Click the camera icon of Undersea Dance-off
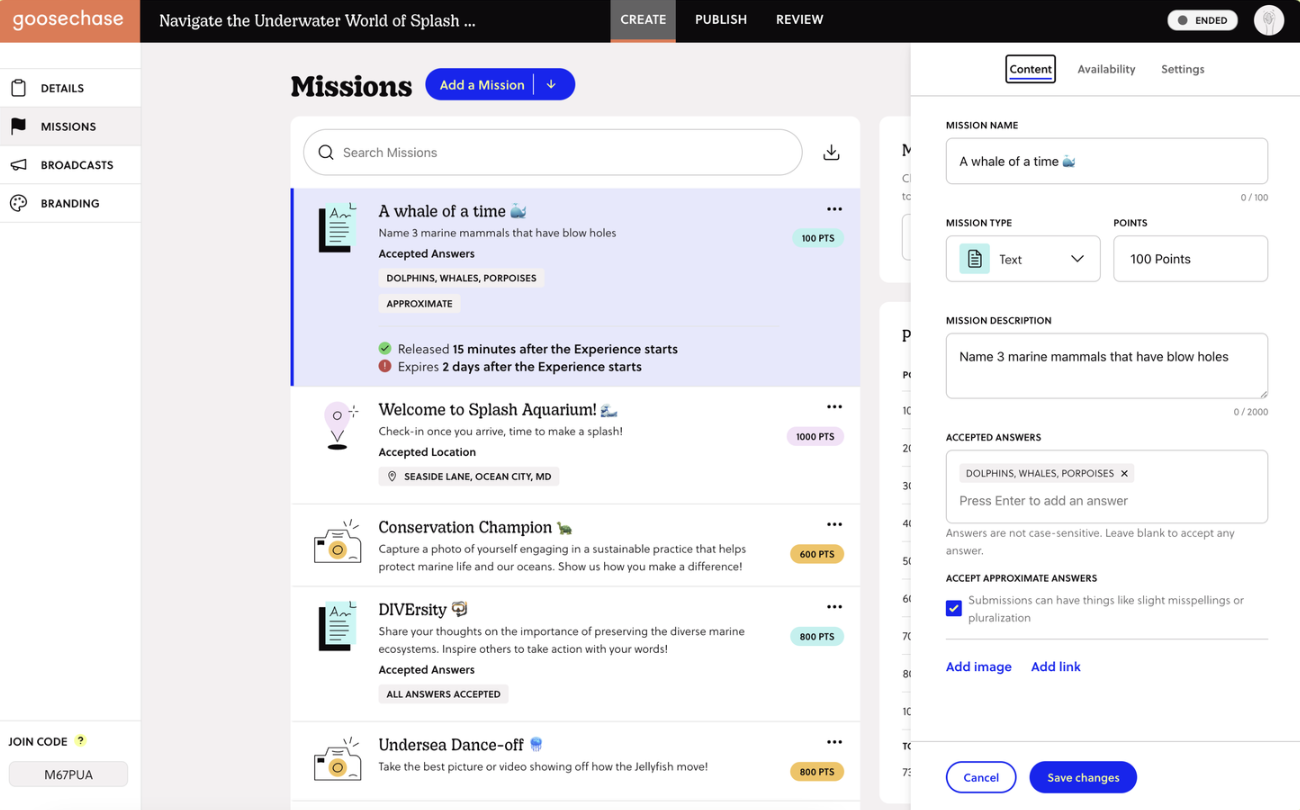Image resolution: width=1300 pixels, height=810 pixels. click(x=338, y=760)
